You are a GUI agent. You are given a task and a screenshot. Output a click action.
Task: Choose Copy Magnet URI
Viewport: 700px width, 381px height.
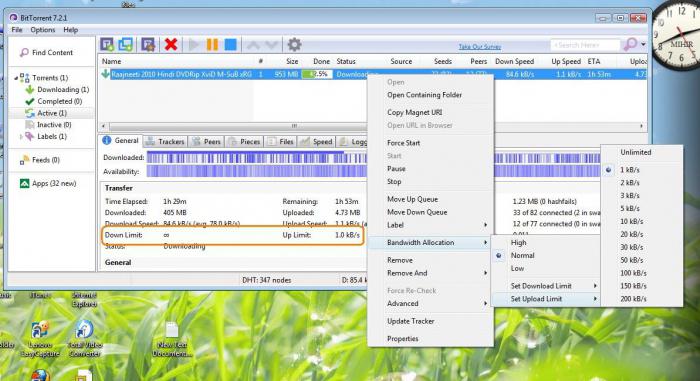(x=415, y=113)
